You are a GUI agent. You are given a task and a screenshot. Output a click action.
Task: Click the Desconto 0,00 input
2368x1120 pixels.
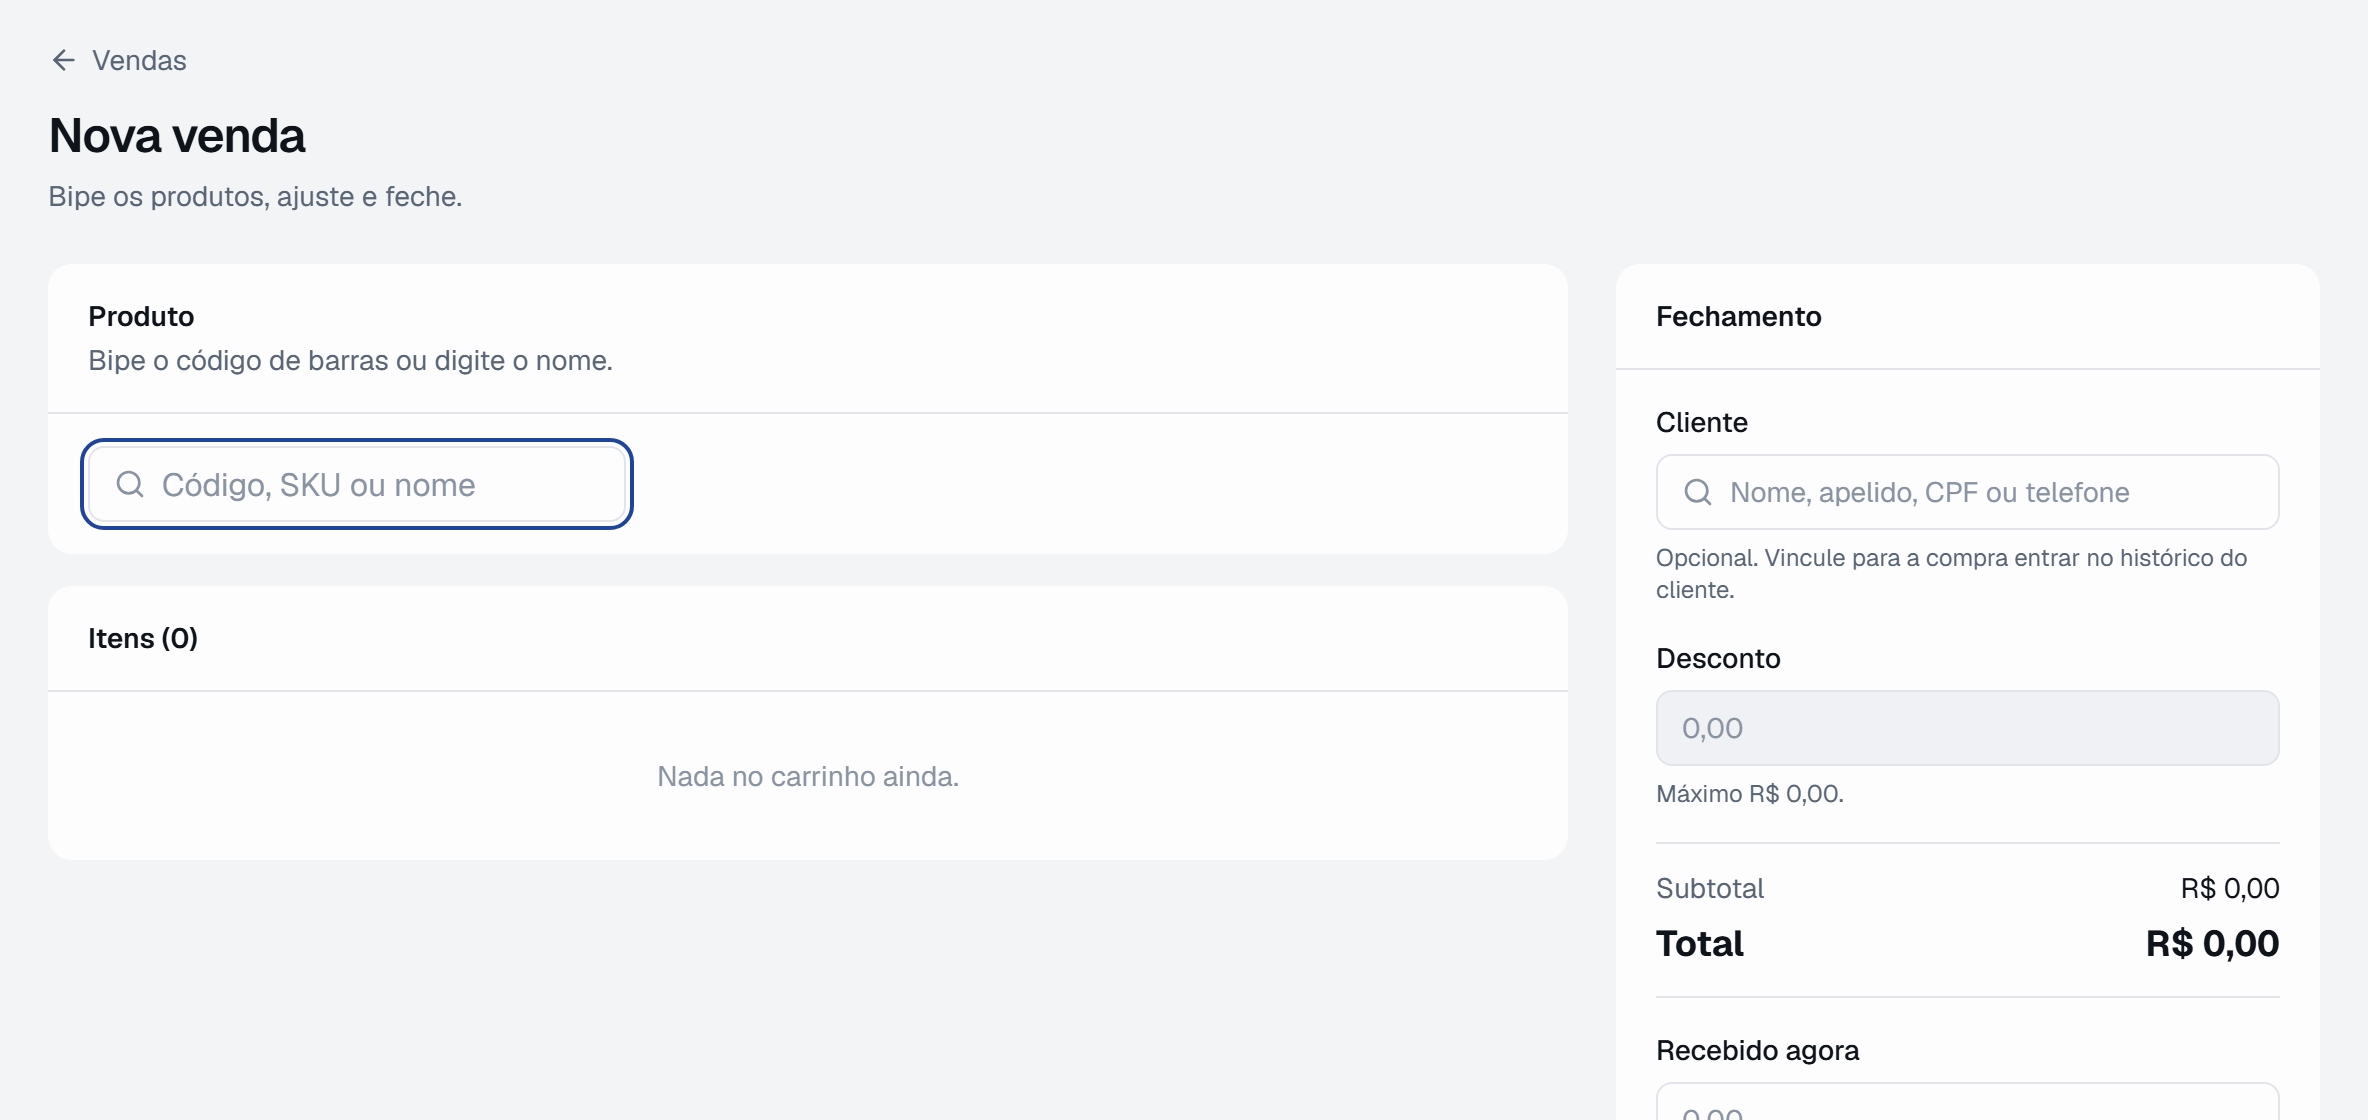tap(1967, 728)
